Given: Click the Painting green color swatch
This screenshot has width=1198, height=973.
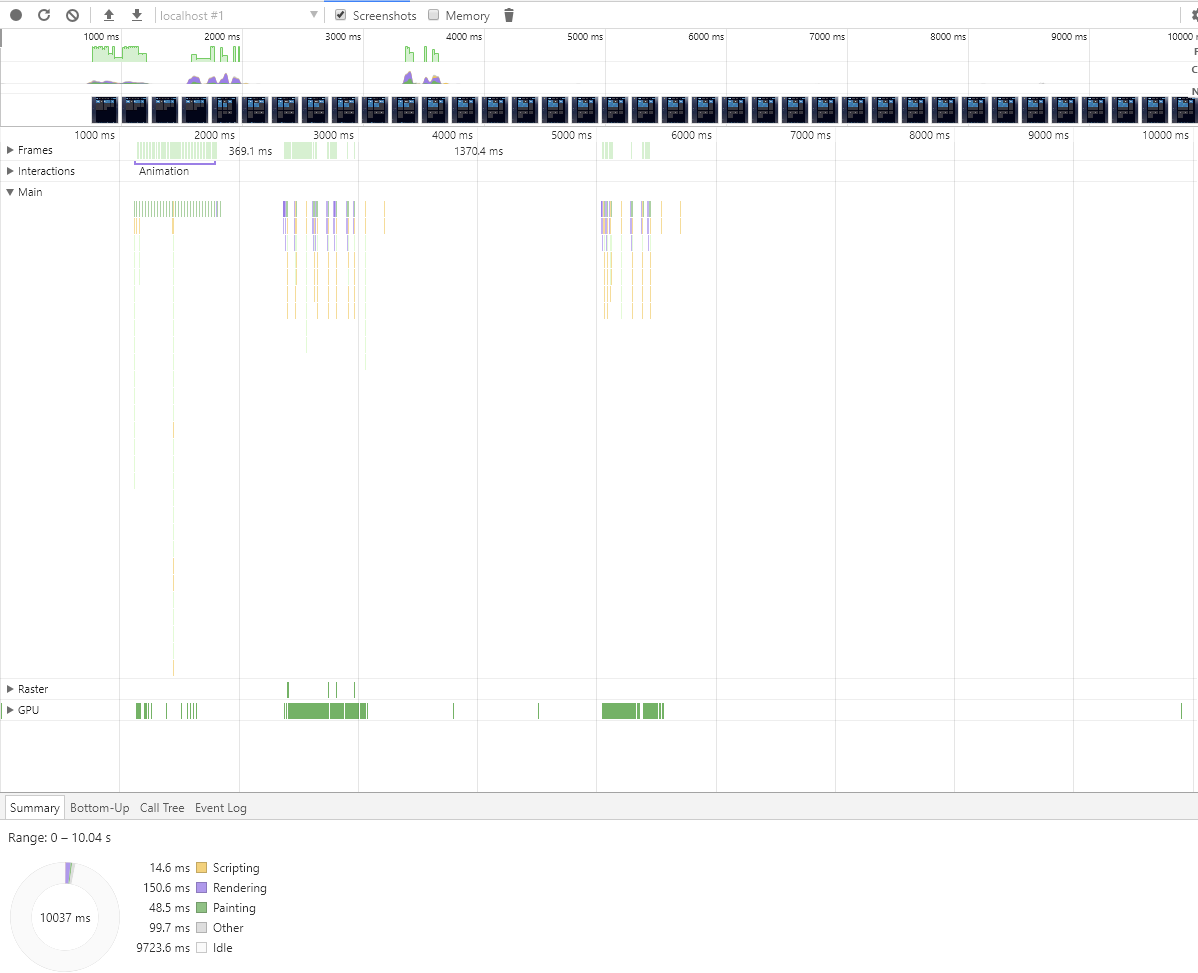Looking at the screenshot, I should 202,907.
